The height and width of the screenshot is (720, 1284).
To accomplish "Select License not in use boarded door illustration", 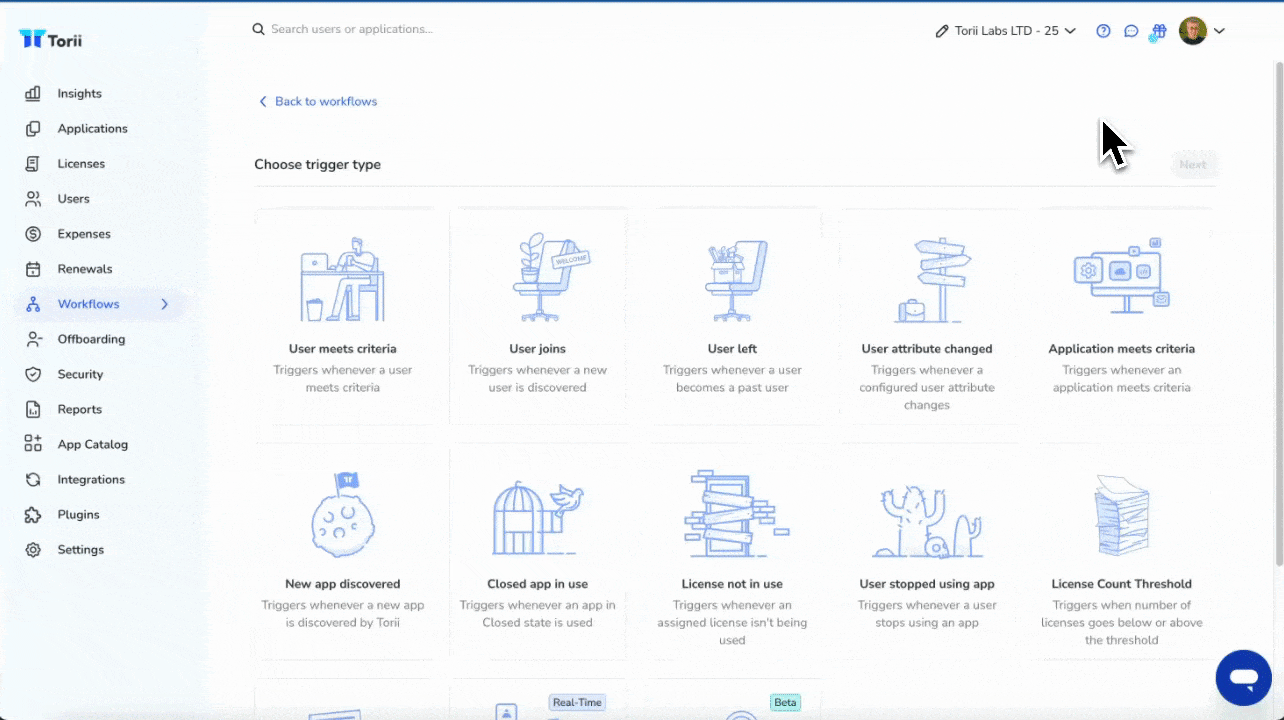I will click(x=735, y=514).
